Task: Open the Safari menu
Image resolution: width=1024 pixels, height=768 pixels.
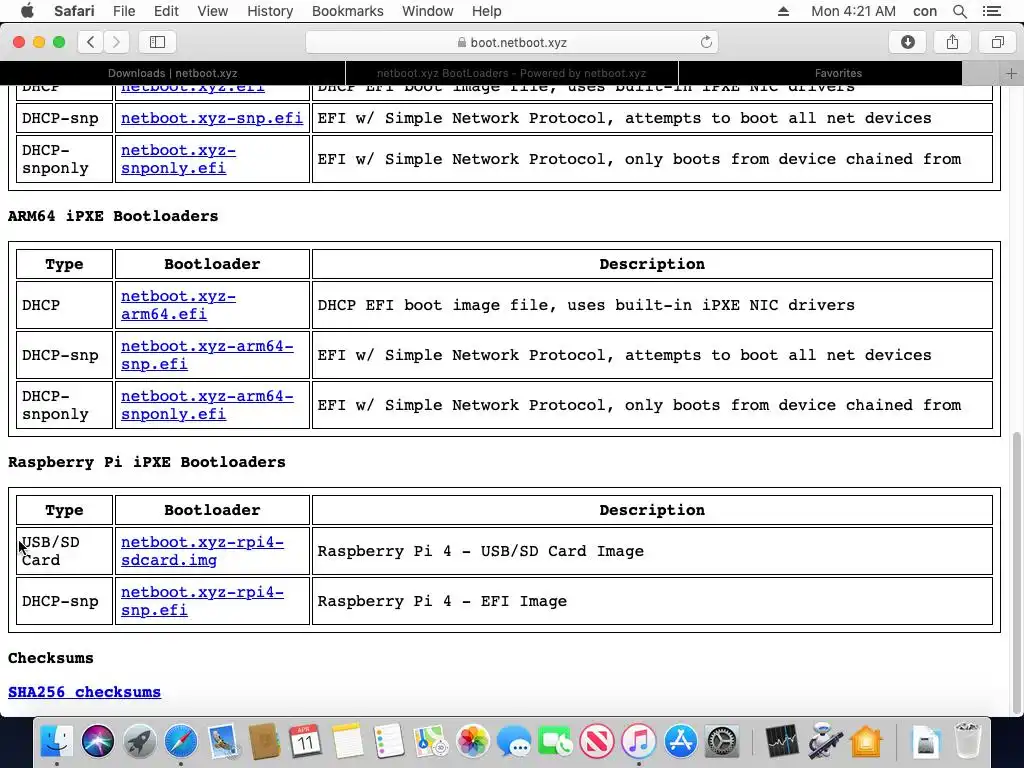Action: pos(74,11)
